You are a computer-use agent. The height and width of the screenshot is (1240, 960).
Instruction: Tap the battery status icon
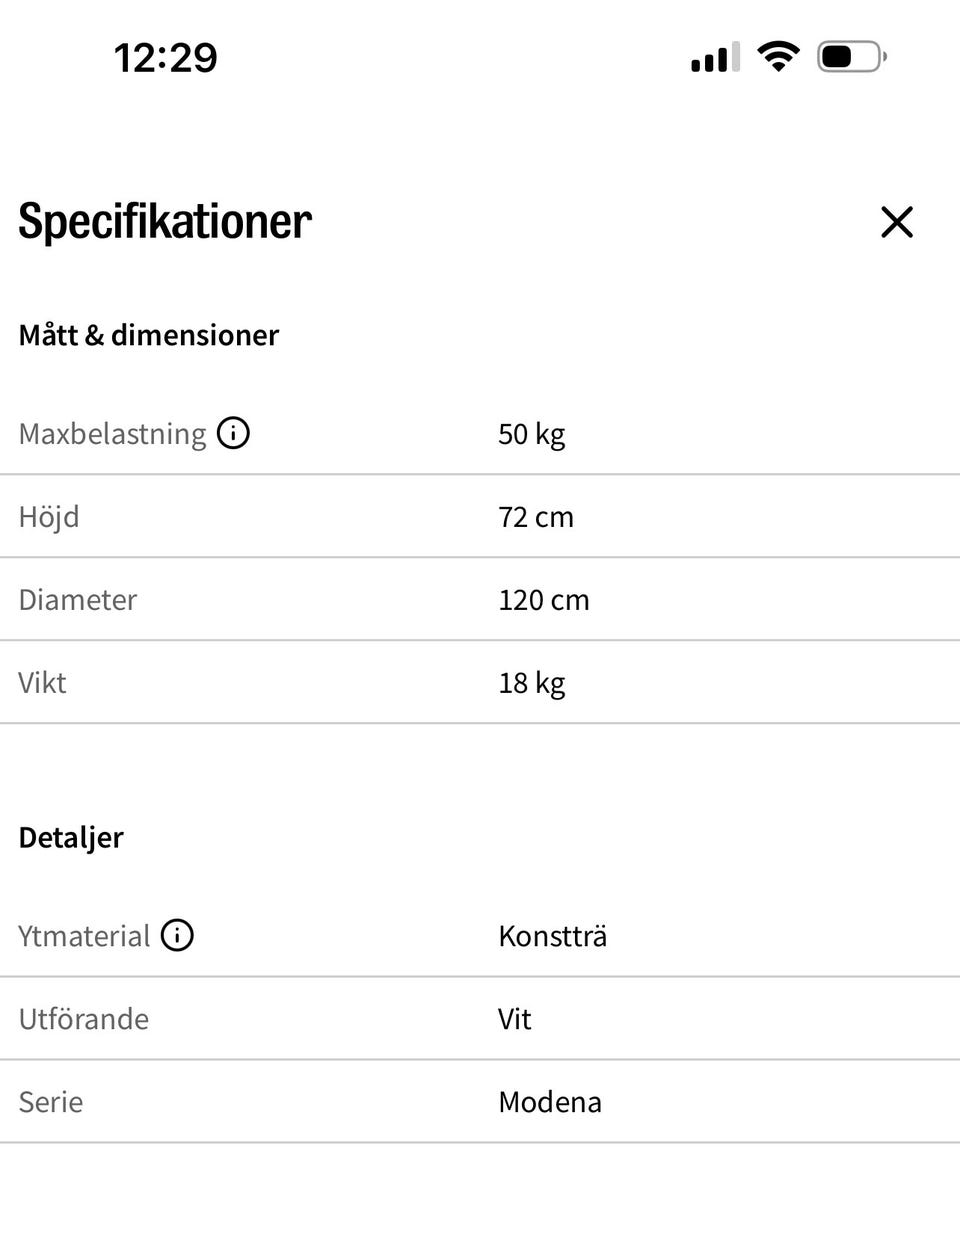(851, 56)
